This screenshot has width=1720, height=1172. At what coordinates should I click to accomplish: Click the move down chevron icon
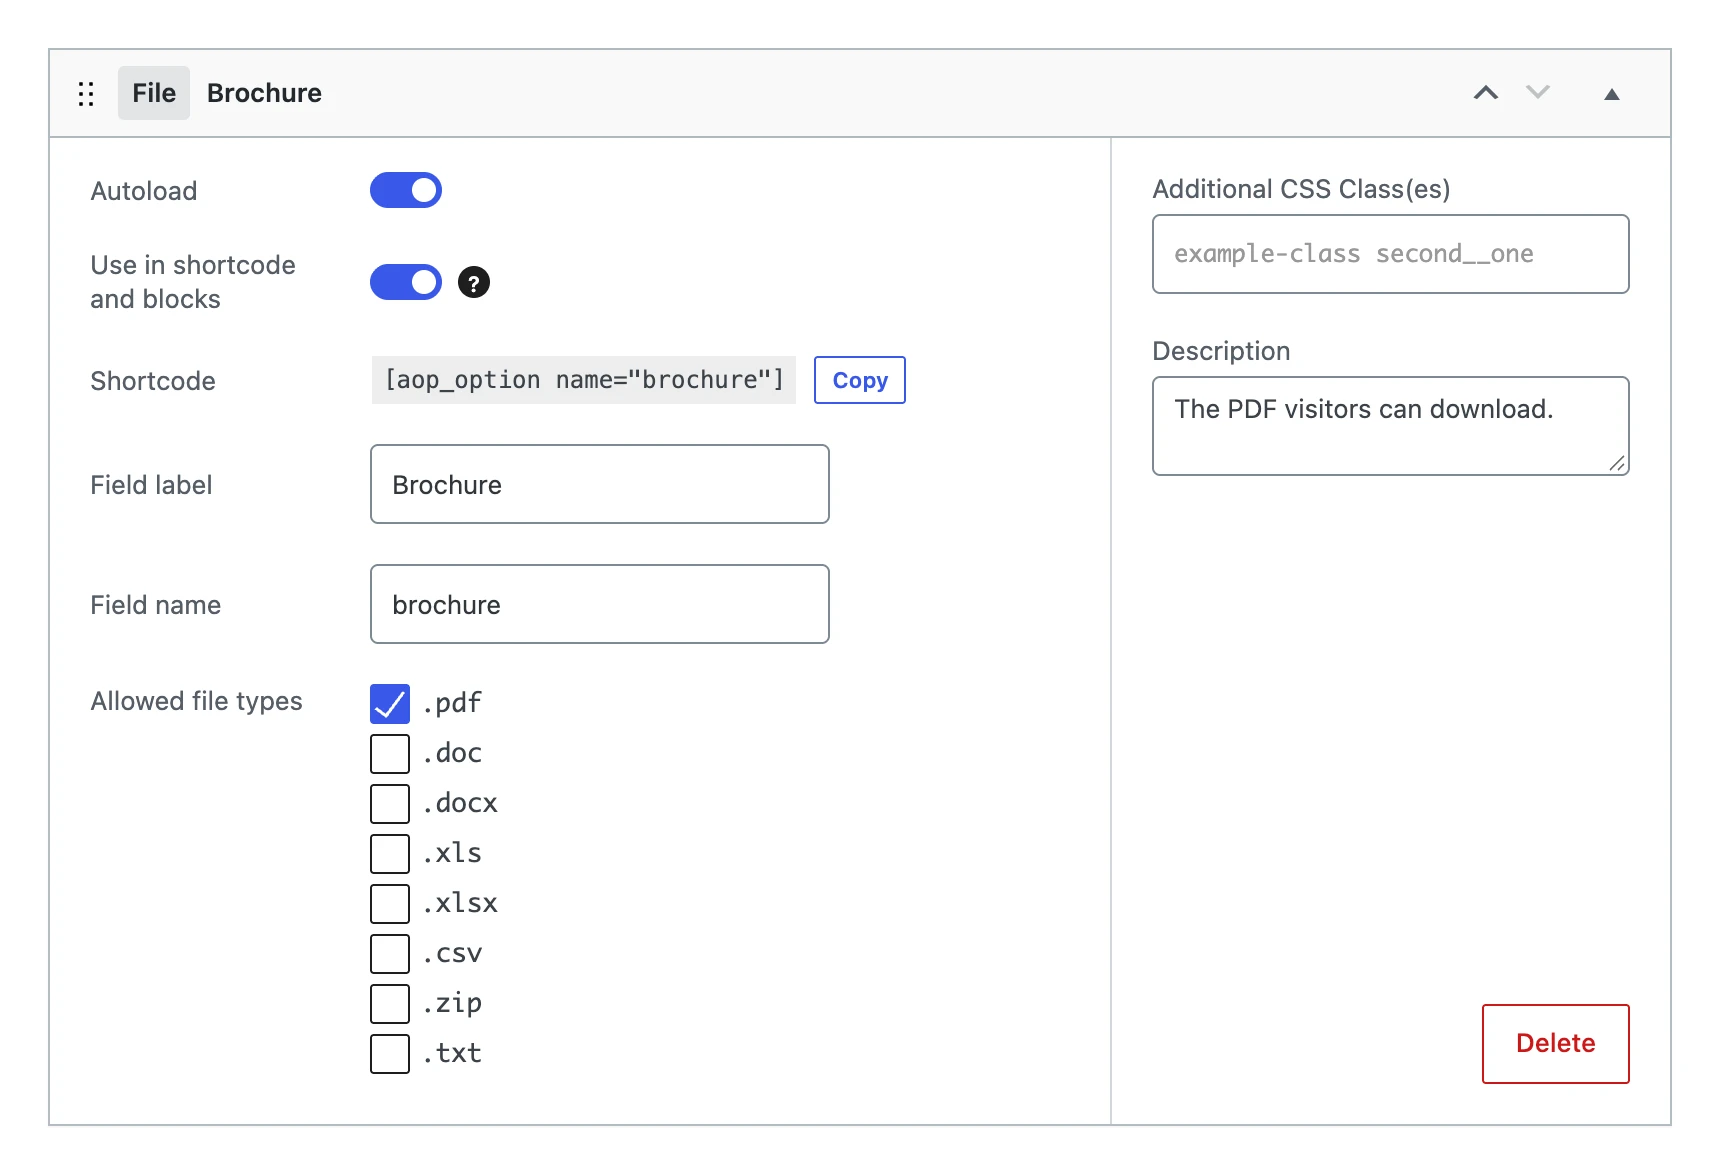1538,92
